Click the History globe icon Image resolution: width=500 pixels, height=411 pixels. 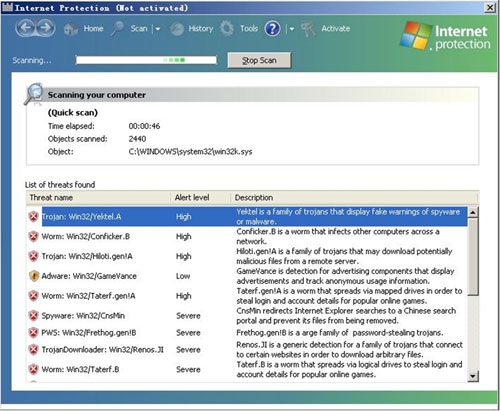(177, 29)
